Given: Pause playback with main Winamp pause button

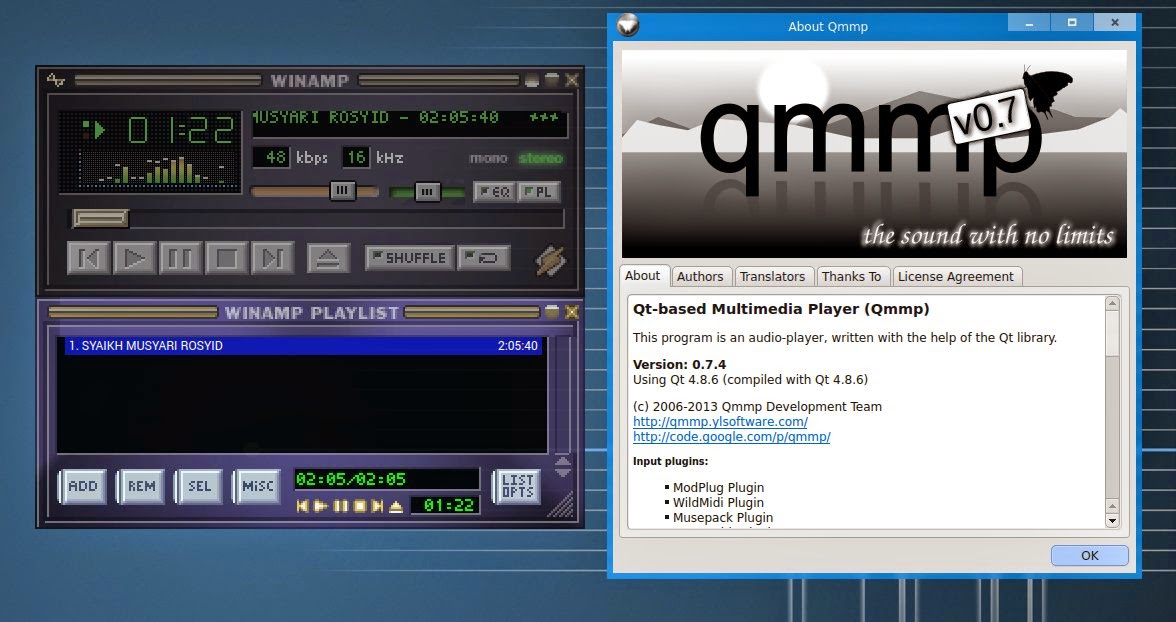Looking at the screenshot, I should tap(180, 258).
